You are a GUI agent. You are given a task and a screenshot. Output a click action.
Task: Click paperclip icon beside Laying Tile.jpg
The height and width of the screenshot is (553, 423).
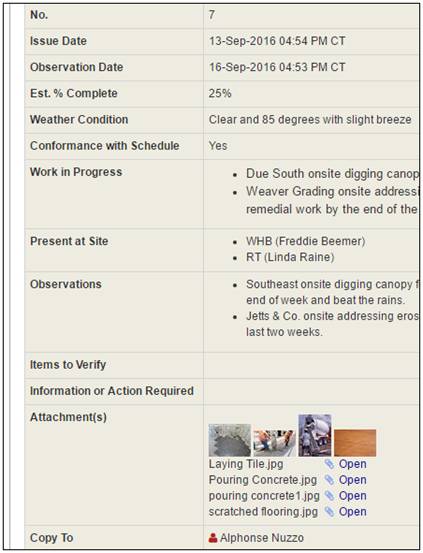tap(329, 464)
